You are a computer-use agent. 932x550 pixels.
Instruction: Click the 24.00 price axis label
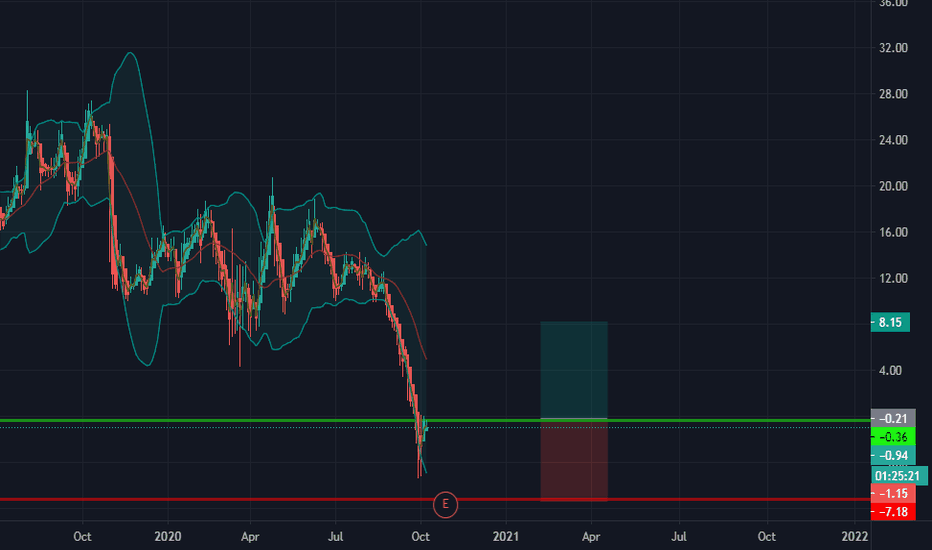pos(893,140)
